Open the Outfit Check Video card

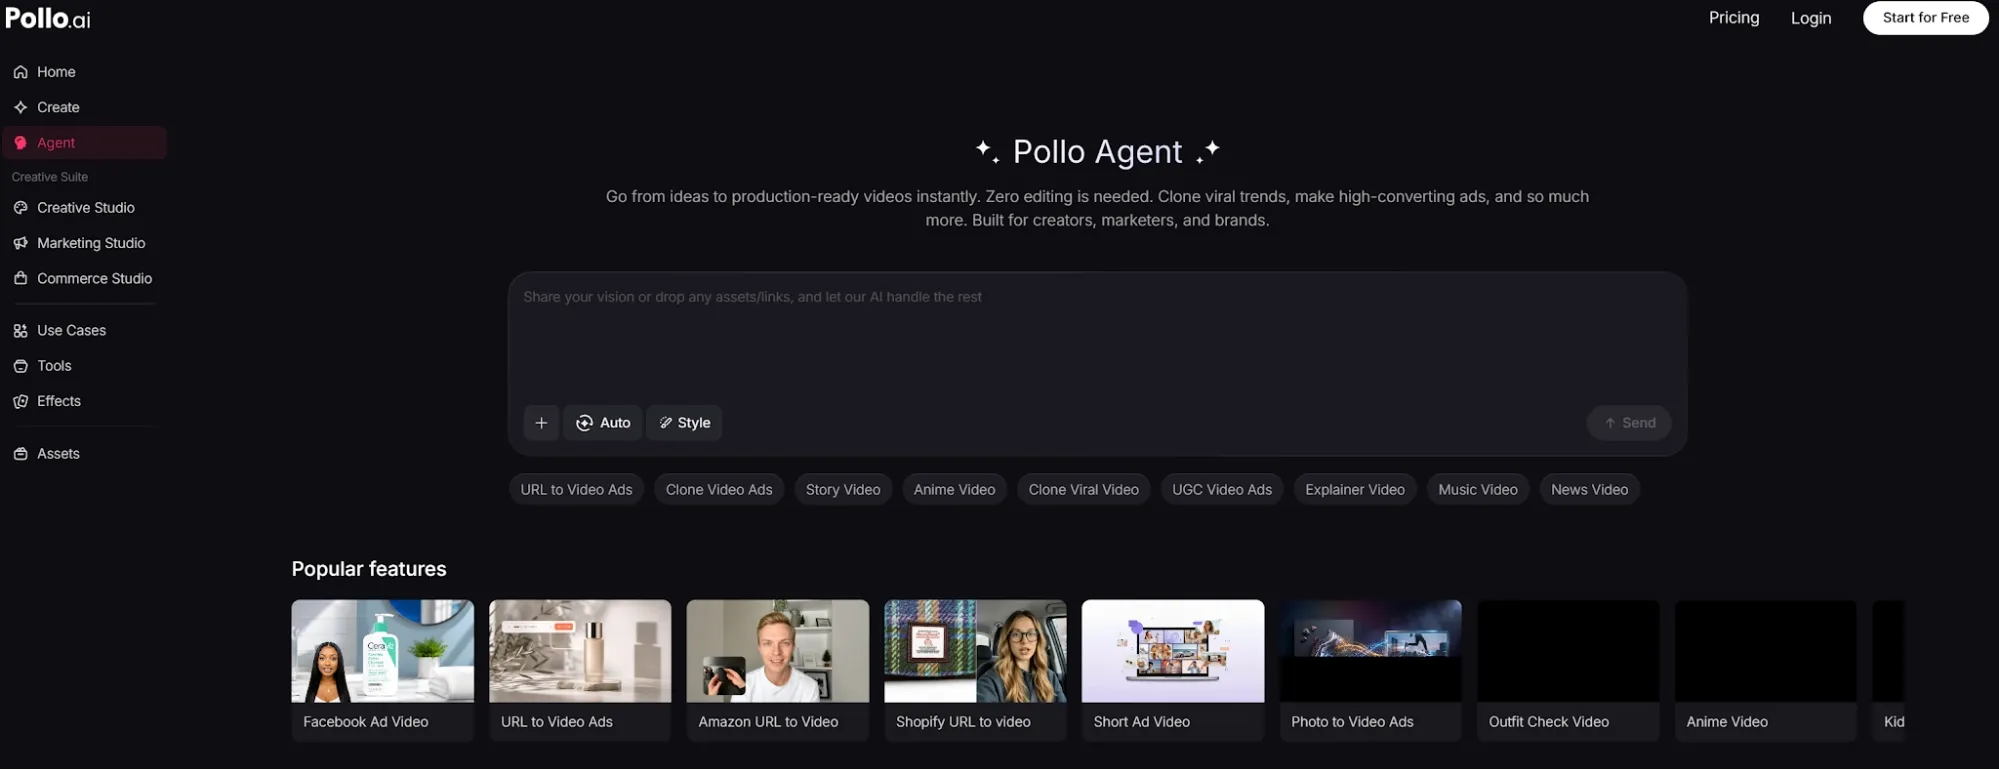(x=1568, y=670)
